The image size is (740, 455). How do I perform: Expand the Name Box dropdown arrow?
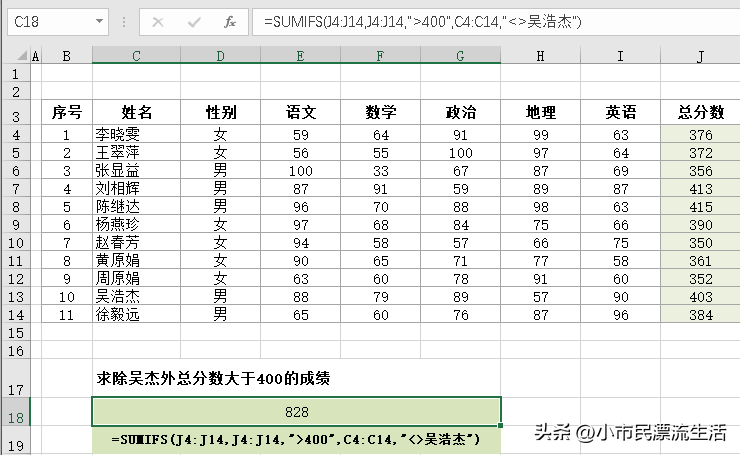point(99,21)
